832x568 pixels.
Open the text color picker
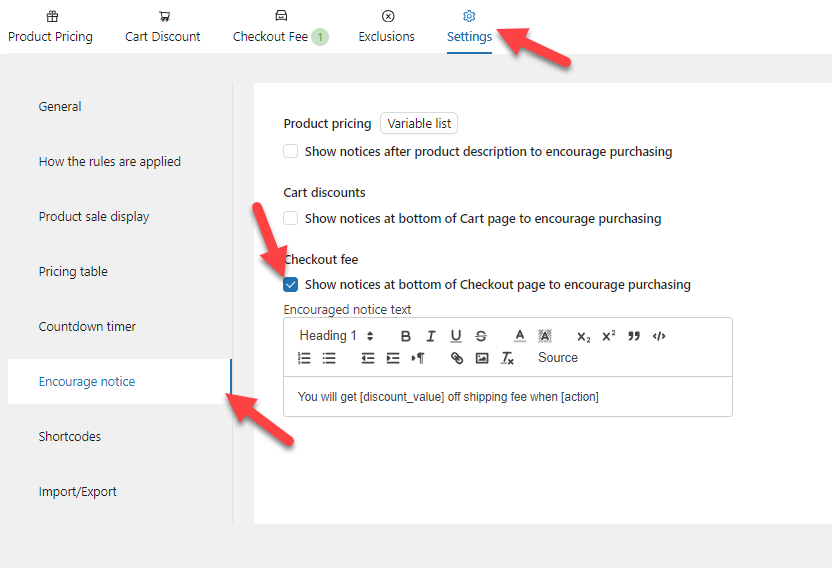(520, 336)
